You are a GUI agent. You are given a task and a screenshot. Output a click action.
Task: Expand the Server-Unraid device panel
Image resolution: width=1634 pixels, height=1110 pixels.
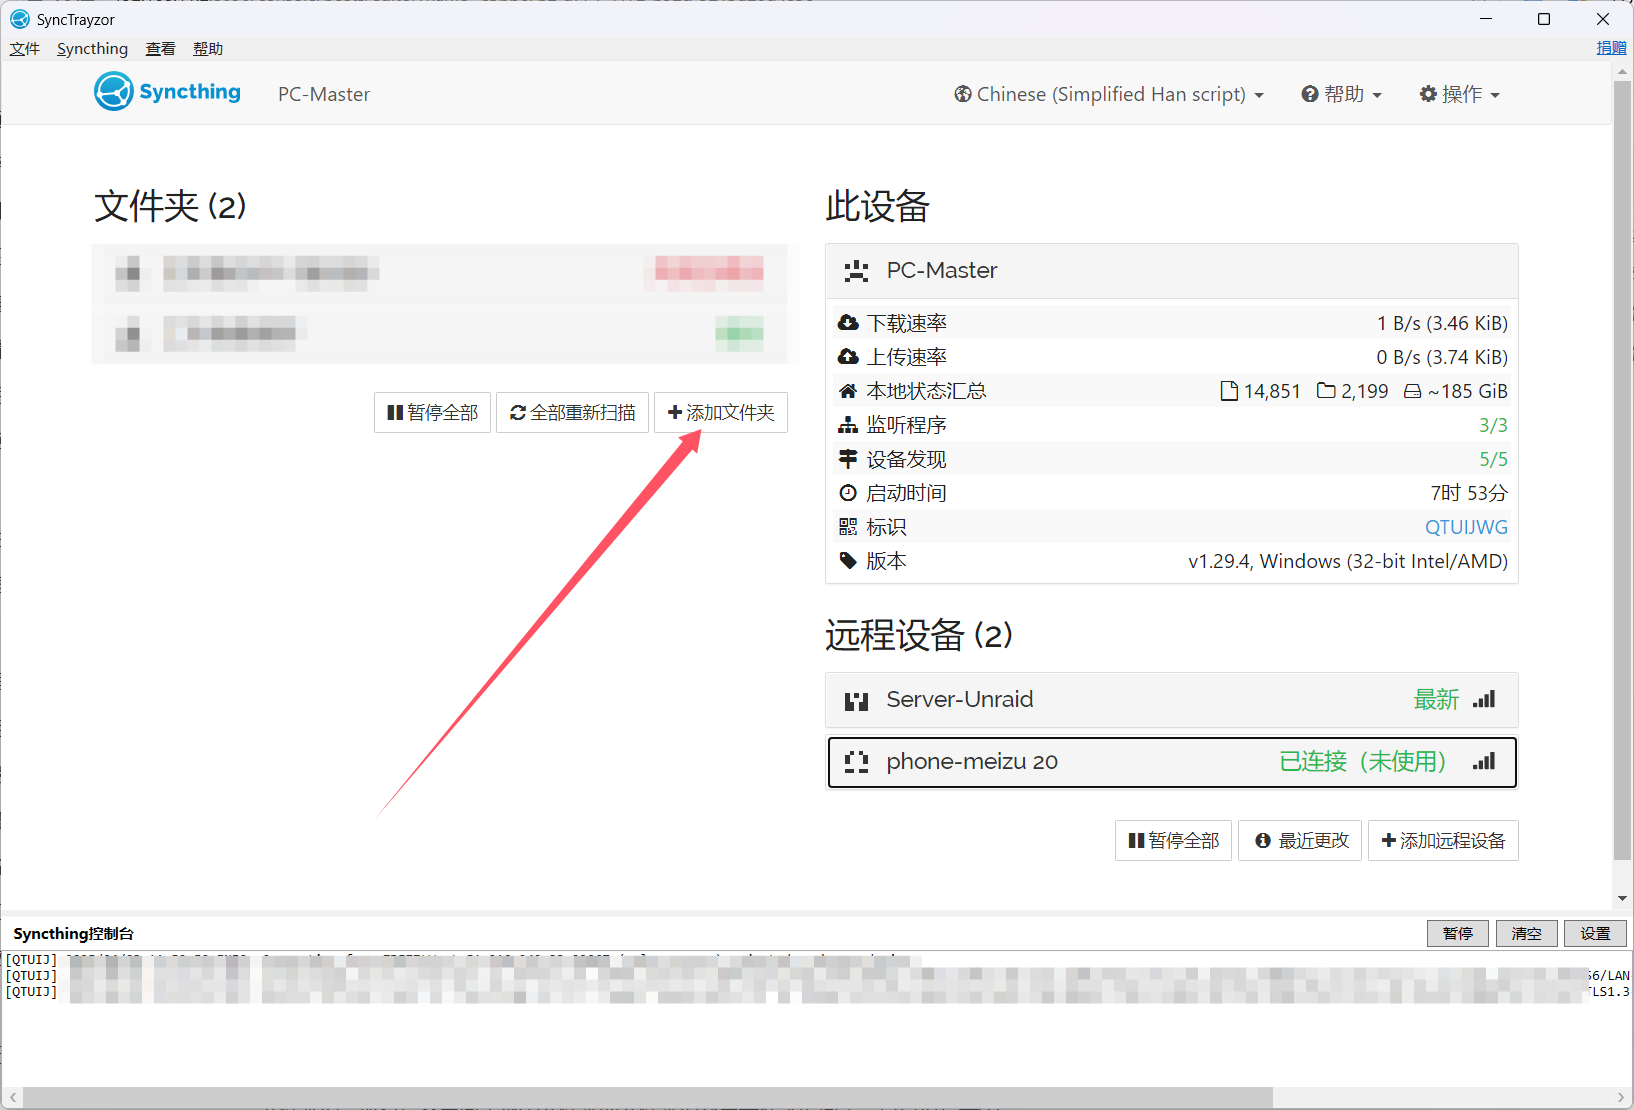1100,700
